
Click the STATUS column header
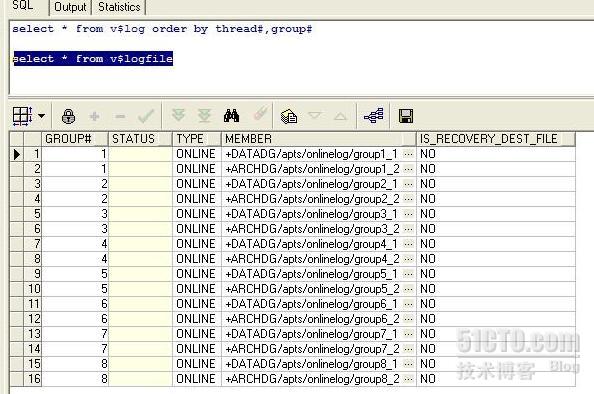pos(140,139)
